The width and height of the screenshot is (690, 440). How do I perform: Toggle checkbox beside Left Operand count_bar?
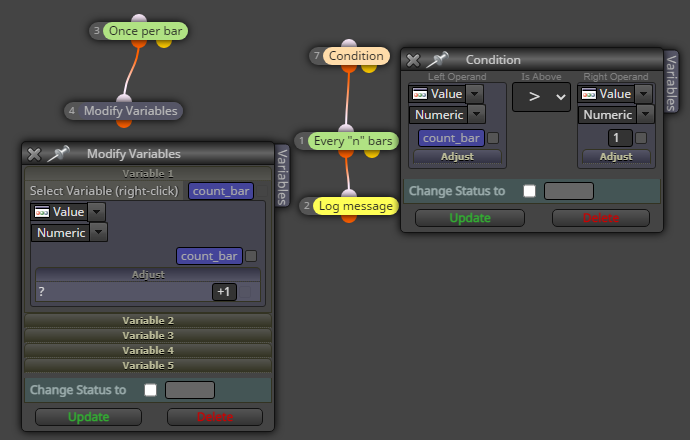pyautogui.click(x=493, y=138)
